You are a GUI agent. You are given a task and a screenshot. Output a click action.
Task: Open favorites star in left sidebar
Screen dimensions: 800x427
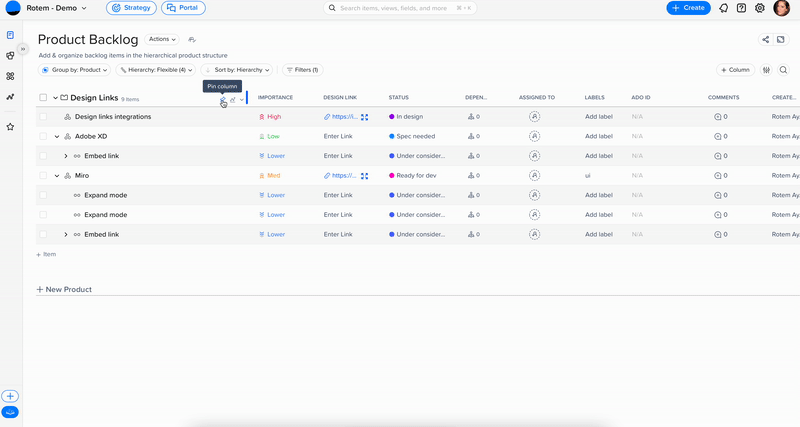tap(10, 127)
